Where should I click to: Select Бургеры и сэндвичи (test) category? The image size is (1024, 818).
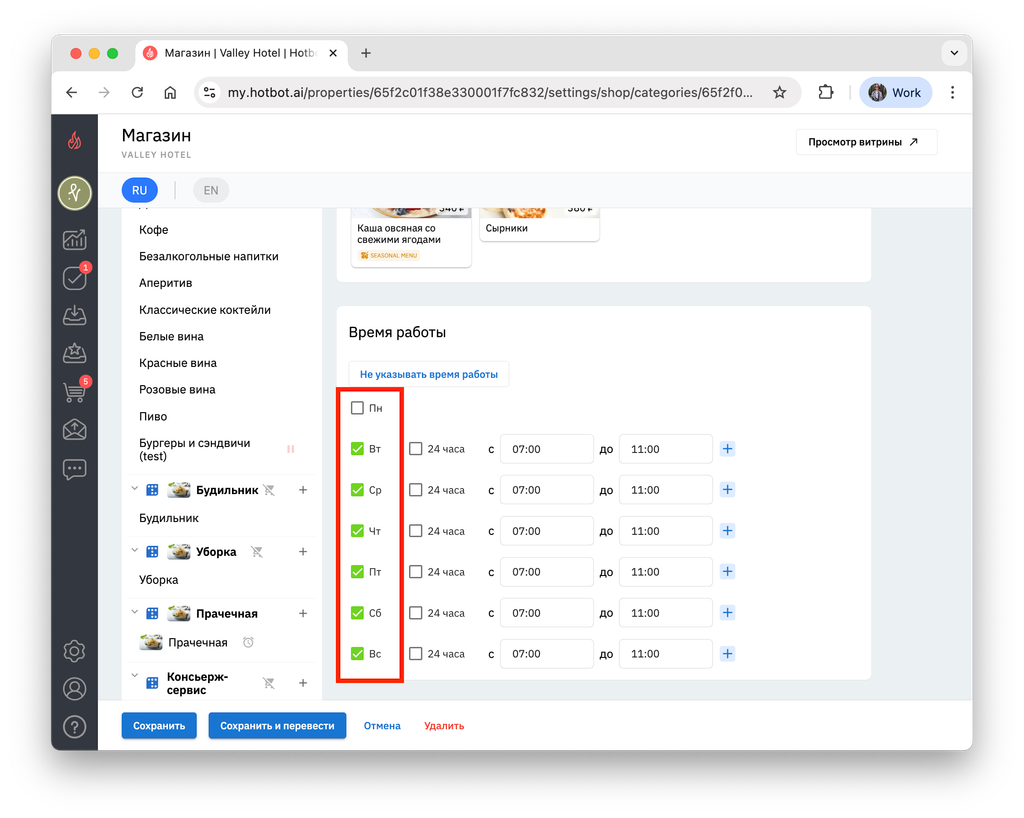pyautogui.click(x=195, y=449)
